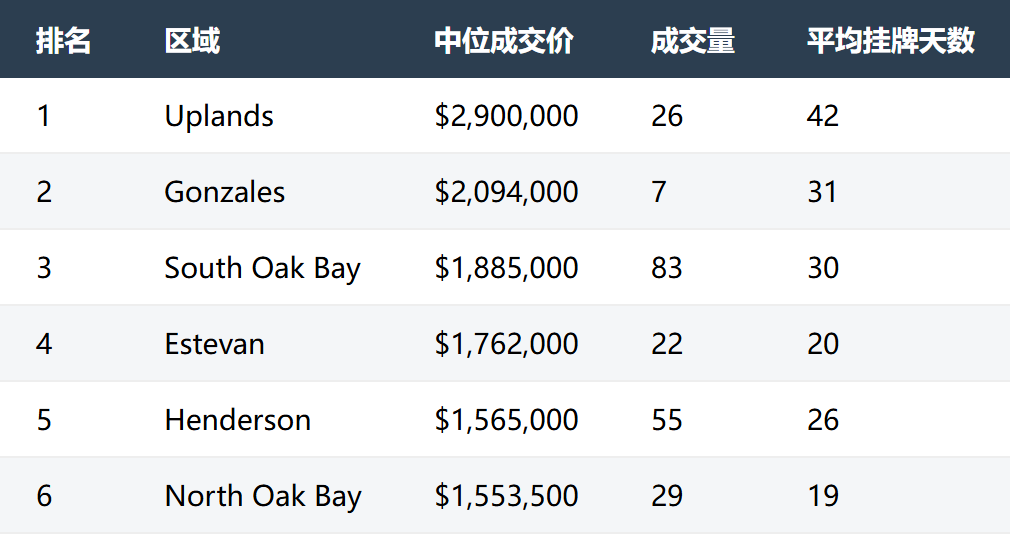Select the $1,553,500 price cell
This screenshot has width=1012, height=534.
tap(506, 496)
